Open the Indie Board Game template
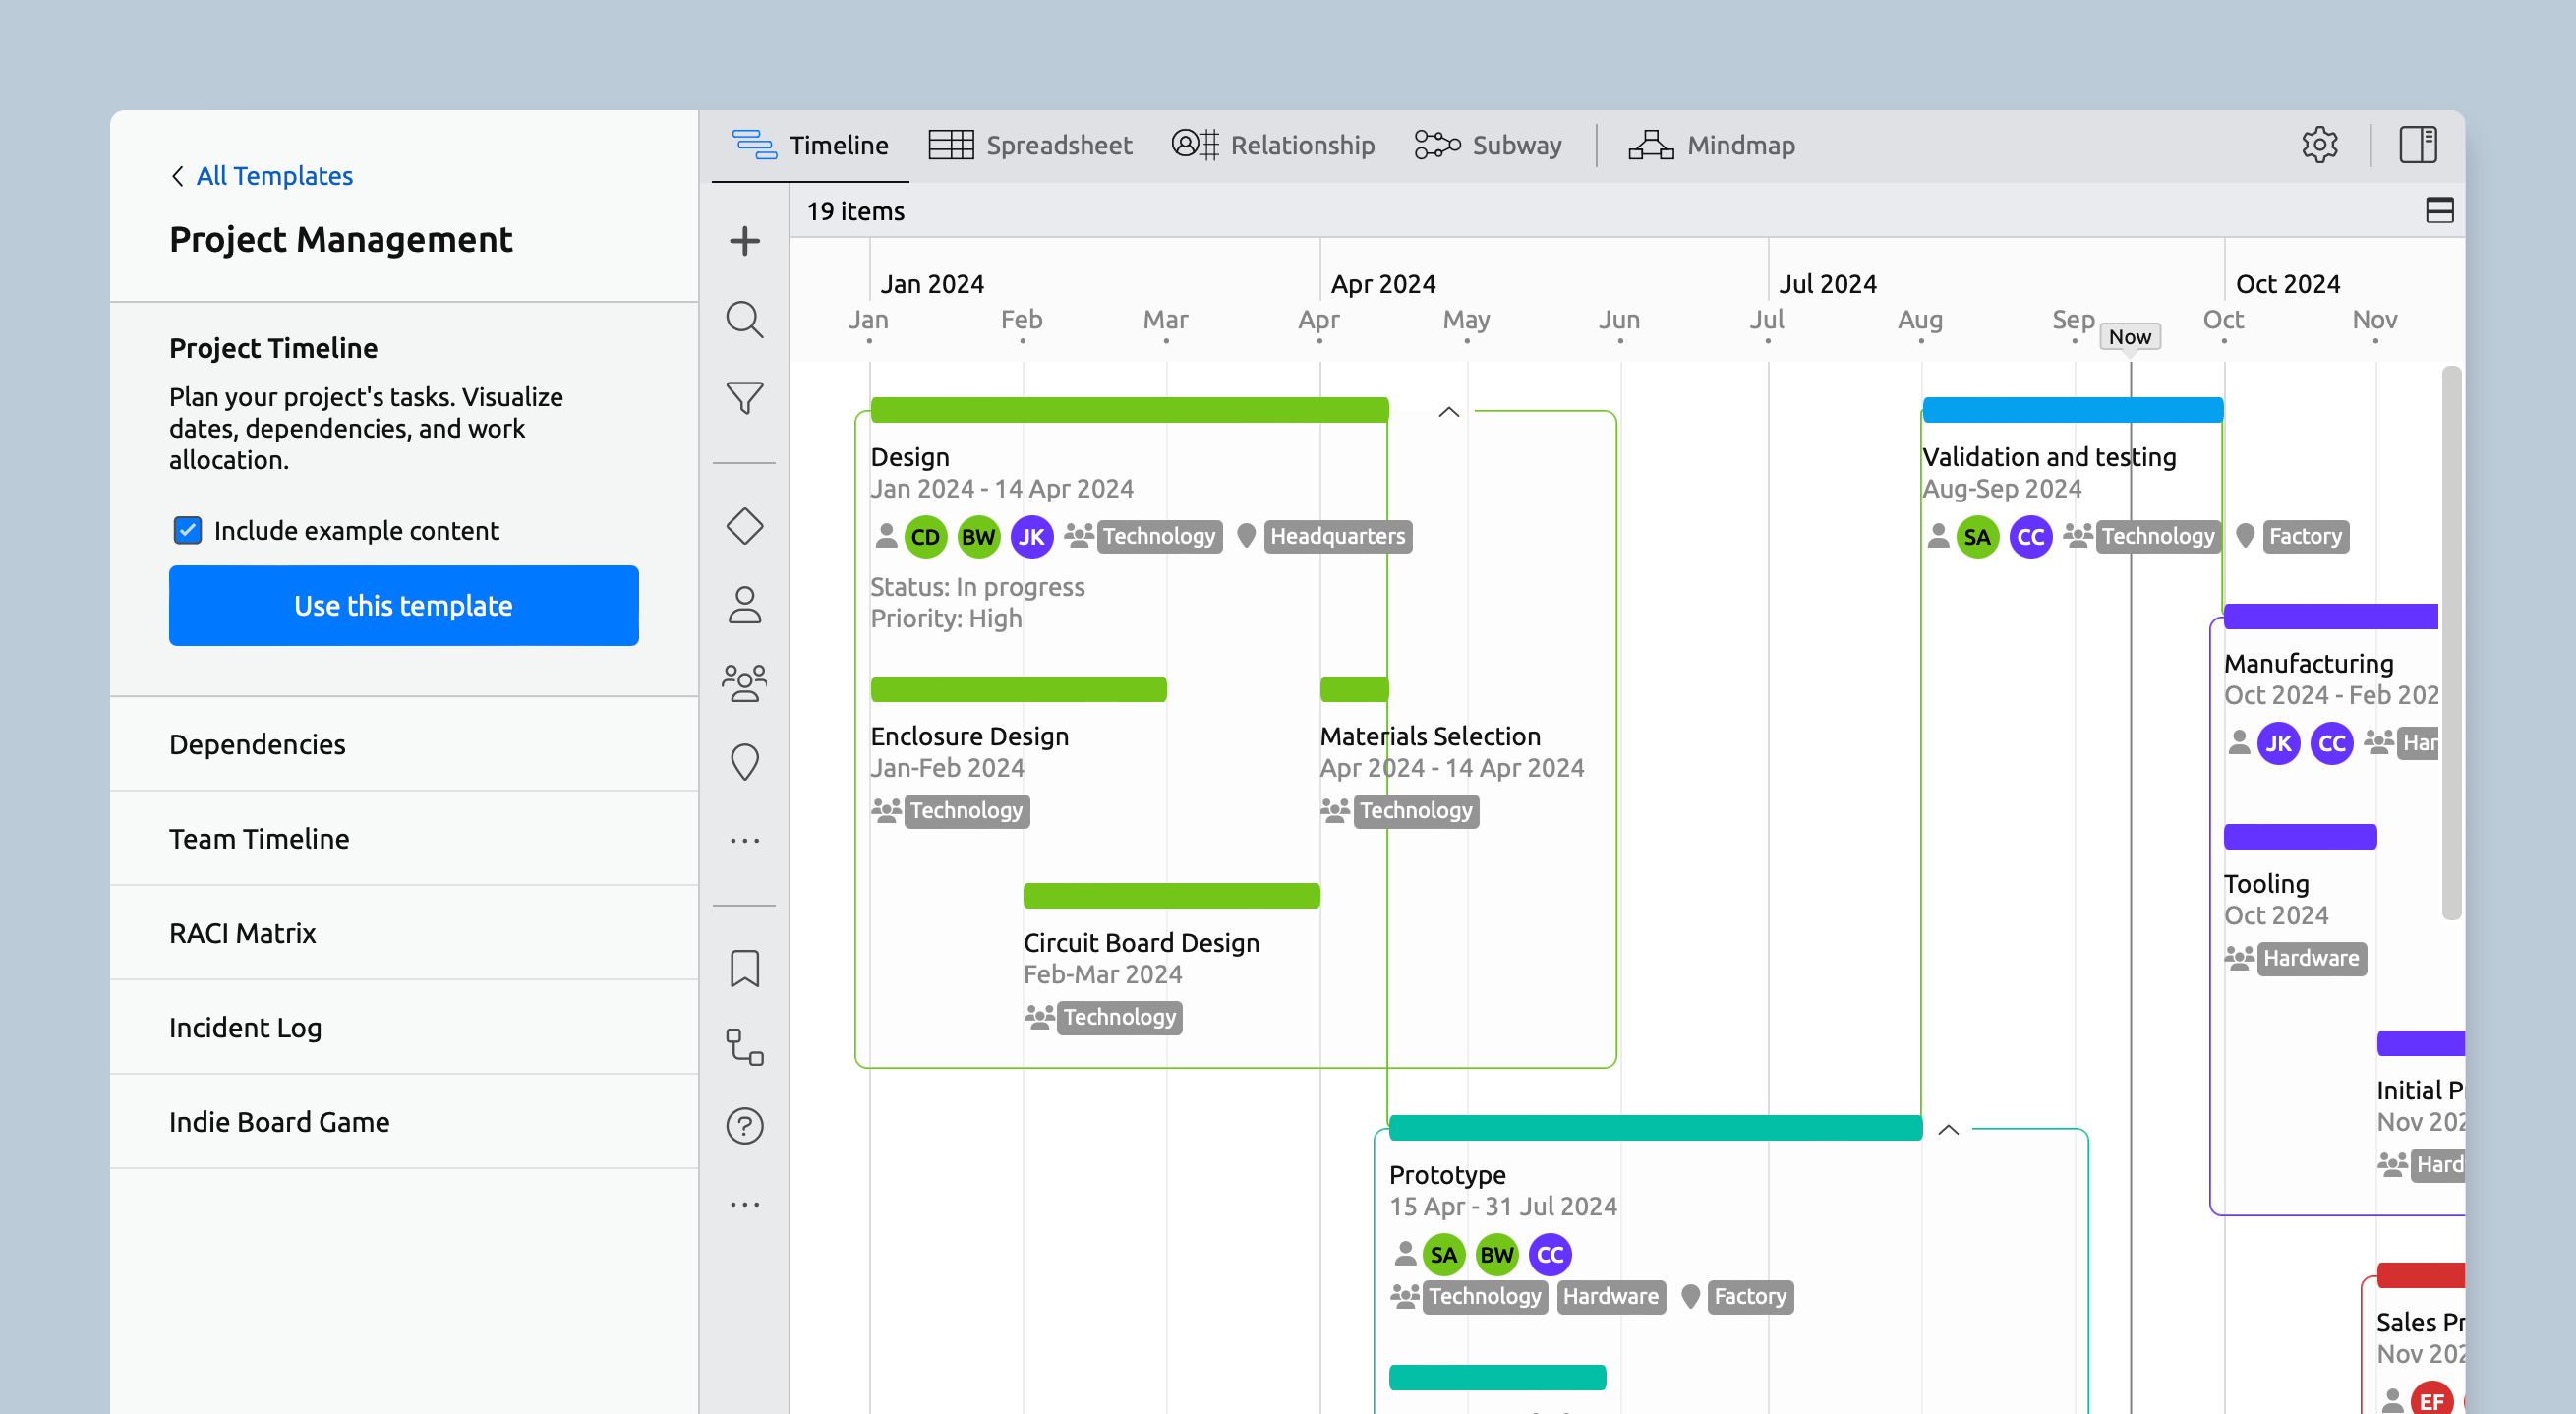 pos(404,1122)
